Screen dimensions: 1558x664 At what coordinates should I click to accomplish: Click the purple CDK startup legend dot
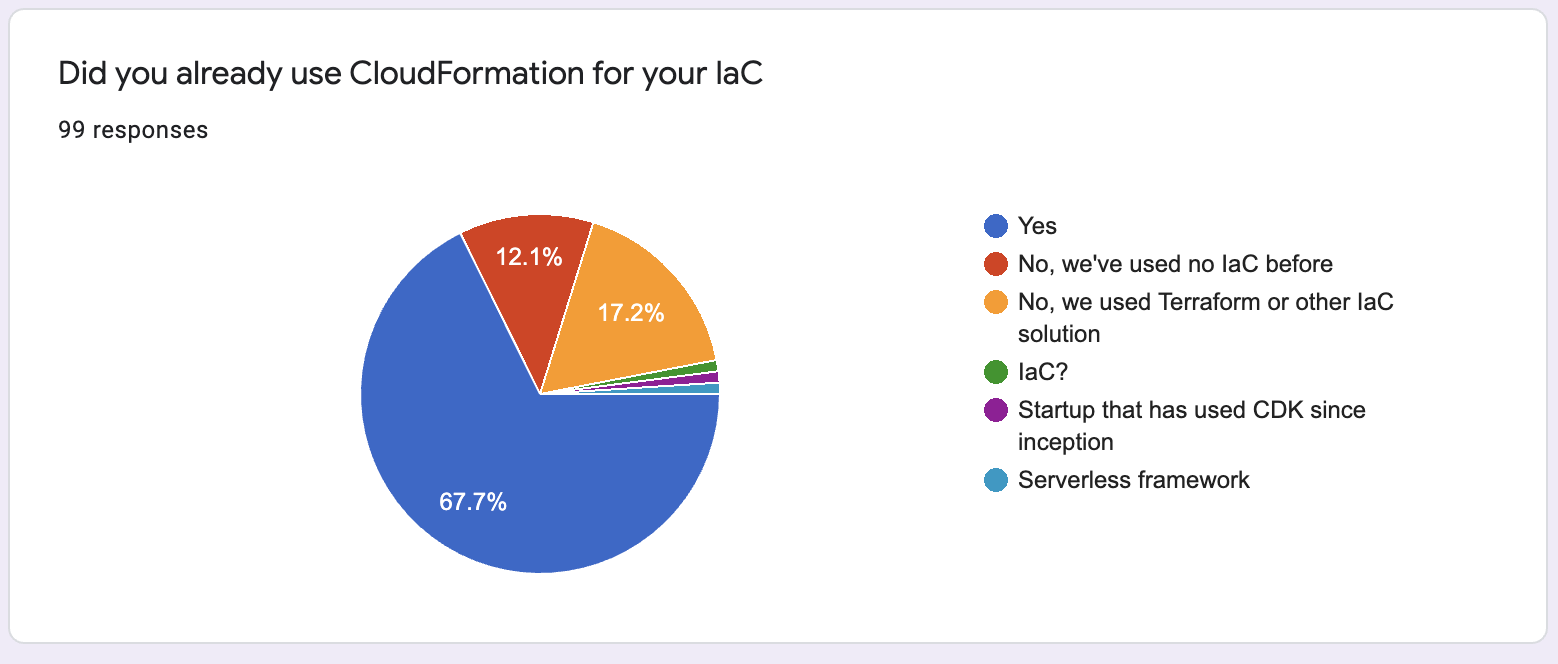pos(996,410)
